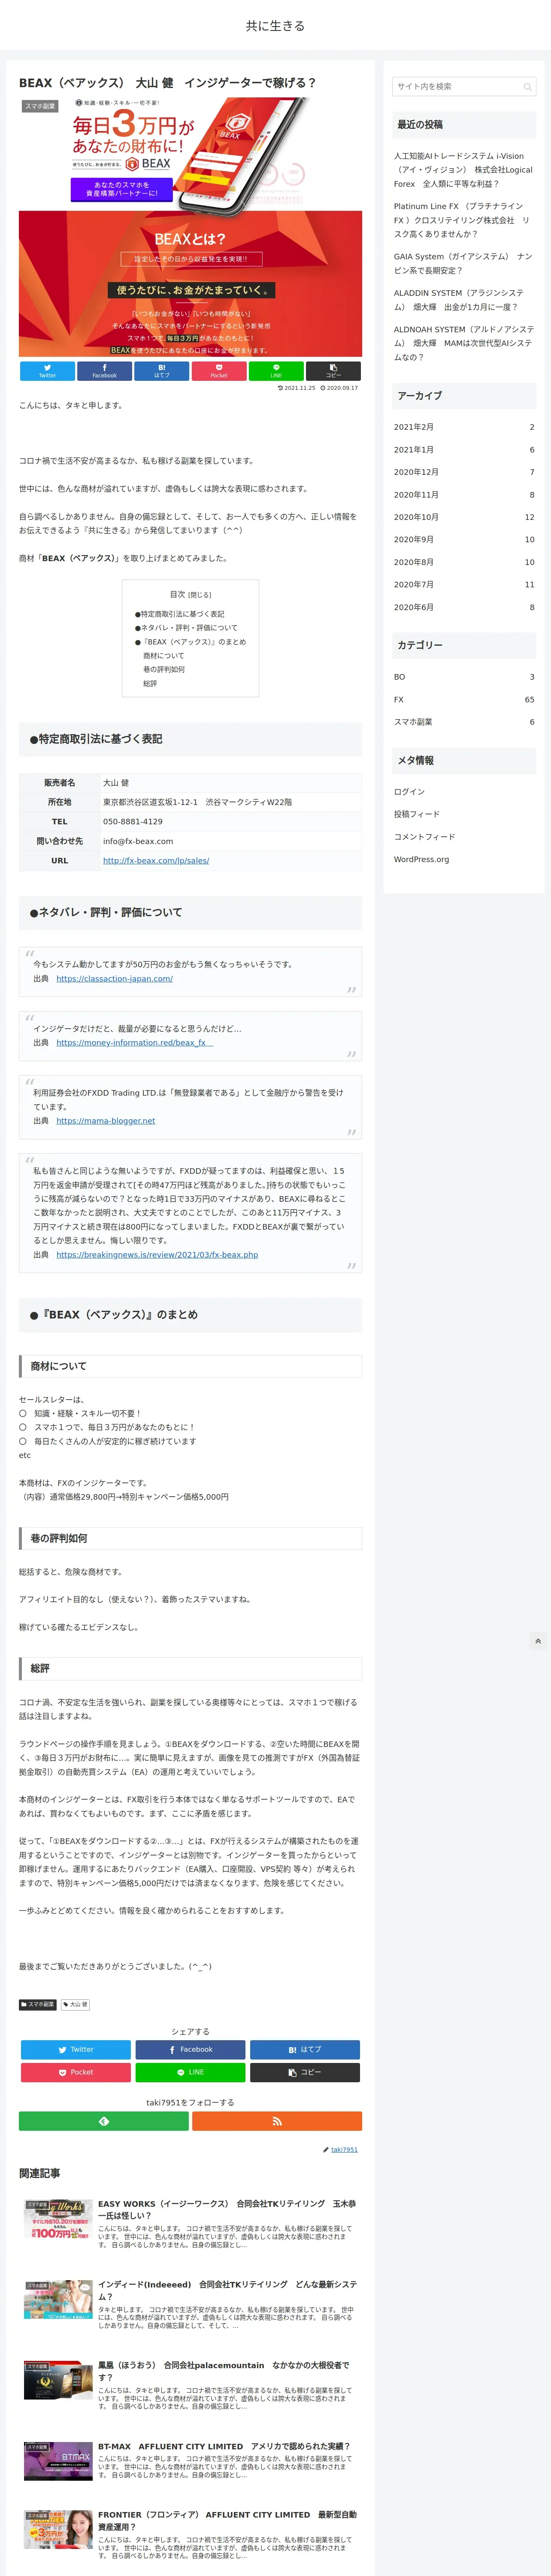The width and height of the screenshot is (551, 2576).
Task: Jump to 総評 in table of contents
Action: 150,684
